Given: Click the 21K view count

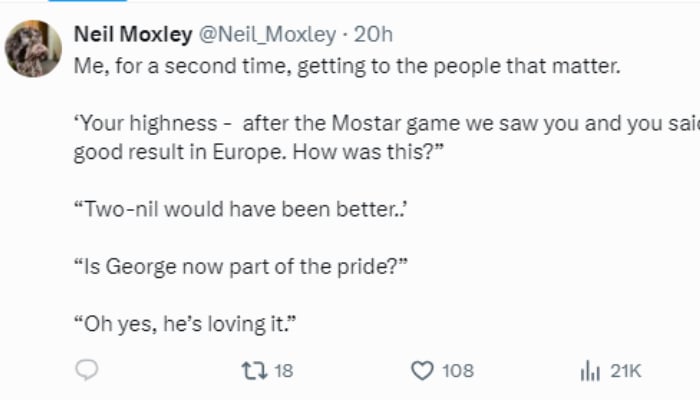Looking at the screenshot, I should [625, 371].
